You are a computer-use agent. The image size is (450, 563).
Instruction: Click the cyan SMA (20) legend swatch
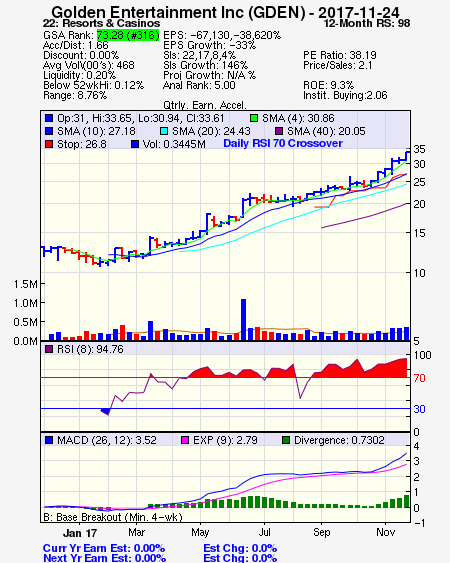click(164, 131)
